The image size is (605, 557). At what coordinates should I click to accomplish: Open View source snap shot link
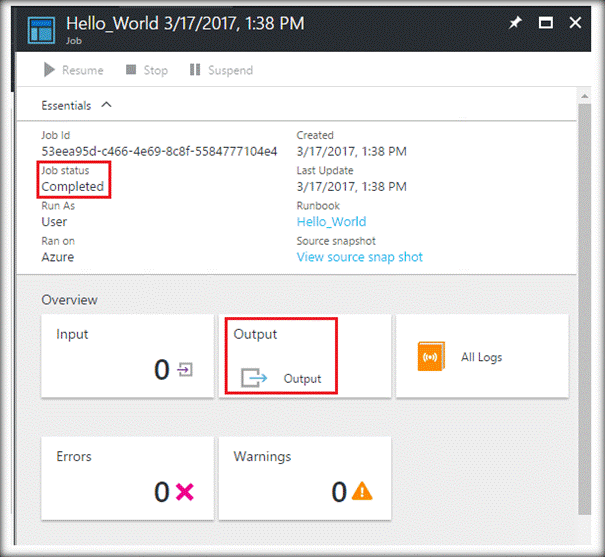[359, 257]
